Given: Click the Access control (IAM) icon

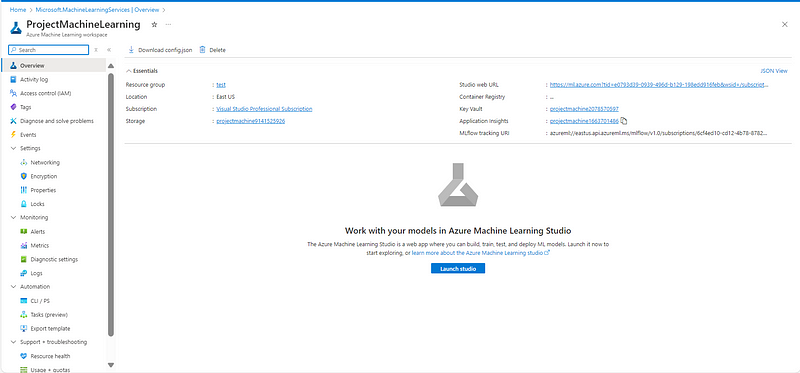Looking at the screenshot, I should 13,93.
